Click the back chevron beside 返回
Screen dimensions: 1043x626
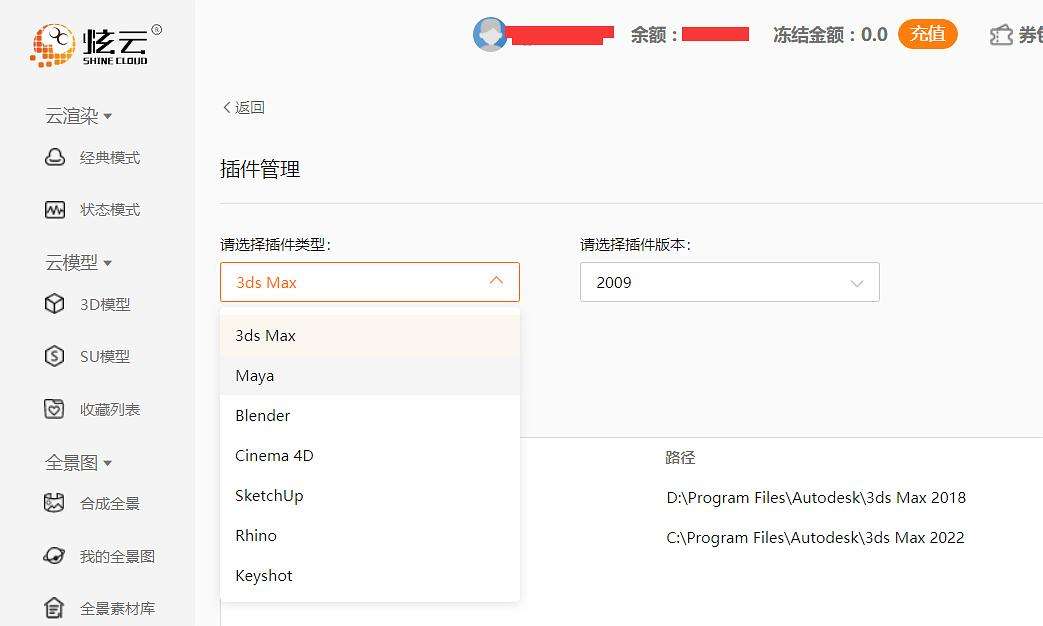coord(227,107)
